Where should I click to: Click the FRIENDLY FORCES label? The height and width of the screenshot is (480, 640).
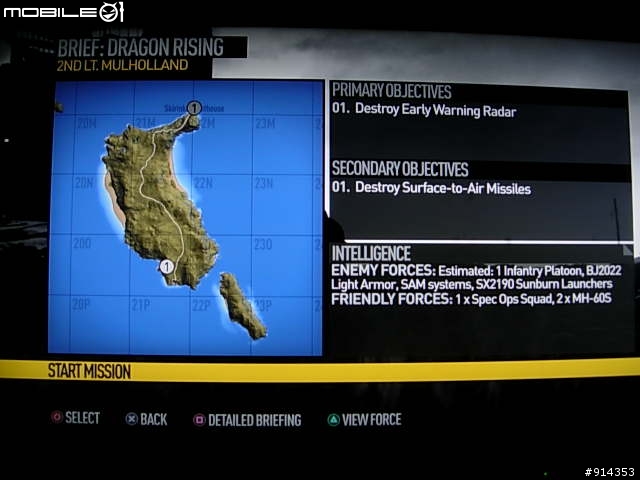point(392,299)
